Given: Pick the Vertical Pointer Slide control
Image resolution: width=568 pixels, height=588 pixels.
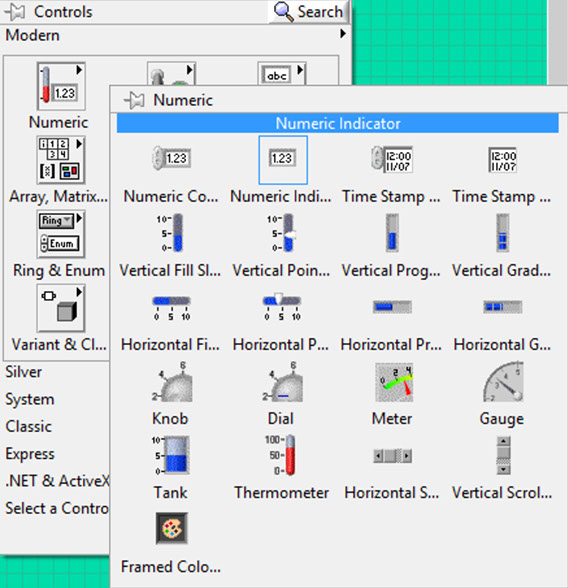Looking at the screenshot, I should (x=281, y=232).
